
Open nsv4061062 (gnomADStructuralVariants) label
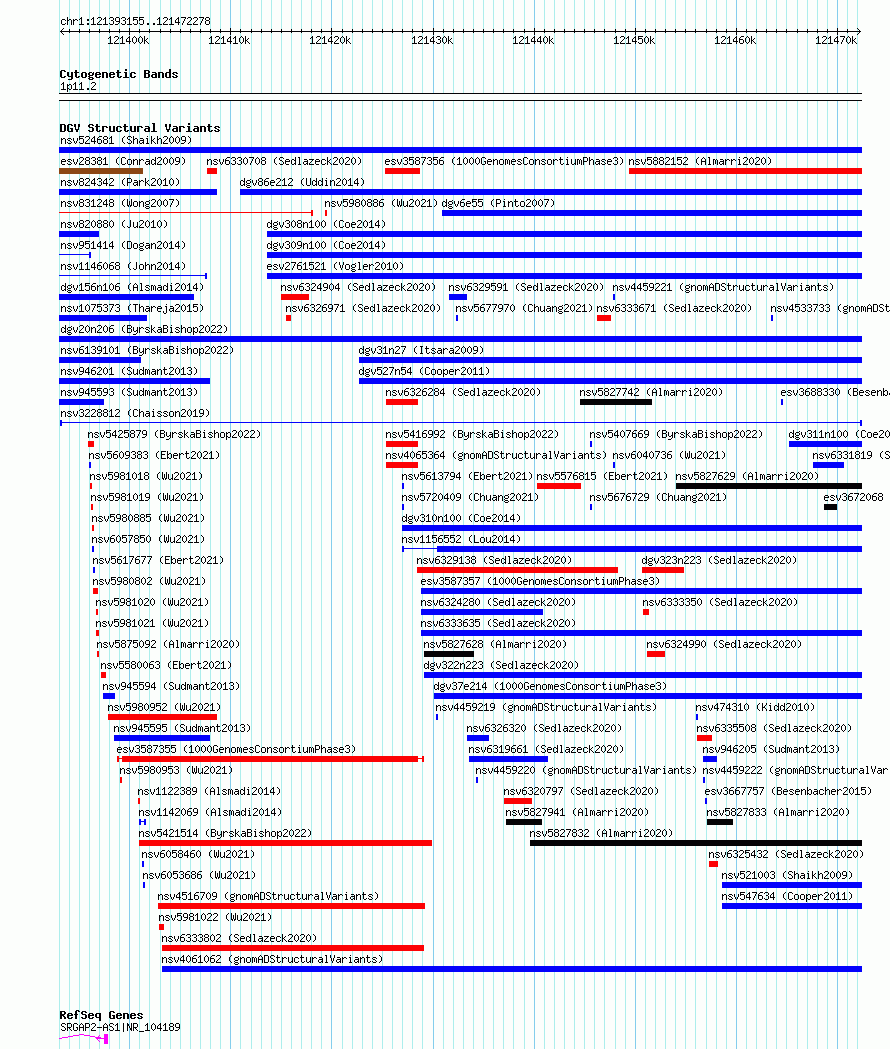click(x=272, y=959)
